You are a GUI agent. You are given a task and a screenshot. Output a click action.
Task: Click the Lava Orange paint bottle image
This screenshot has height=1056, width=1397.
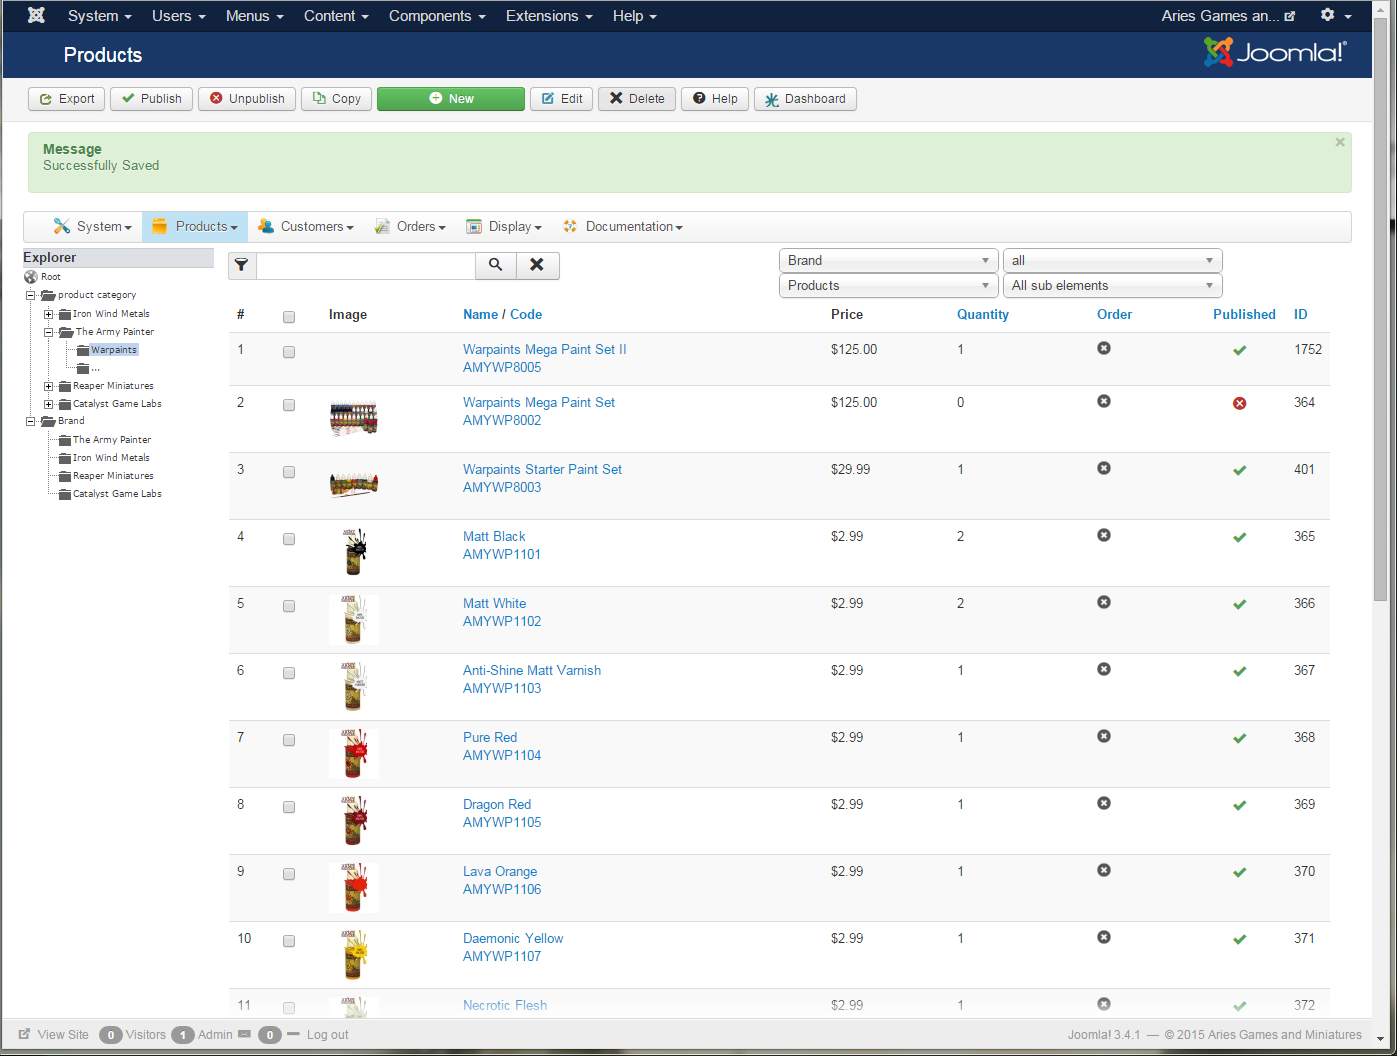click(354, 887)
